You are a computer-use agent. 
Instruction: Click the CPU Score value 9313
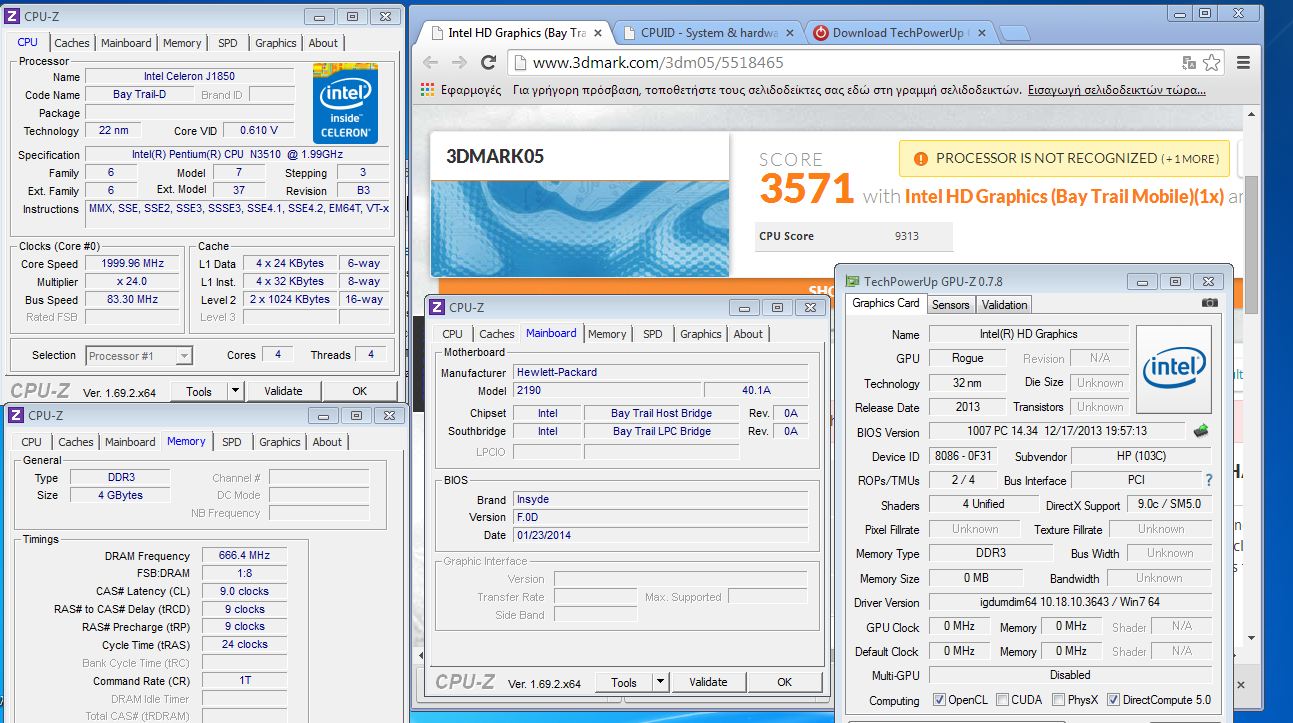pos(907,236)
